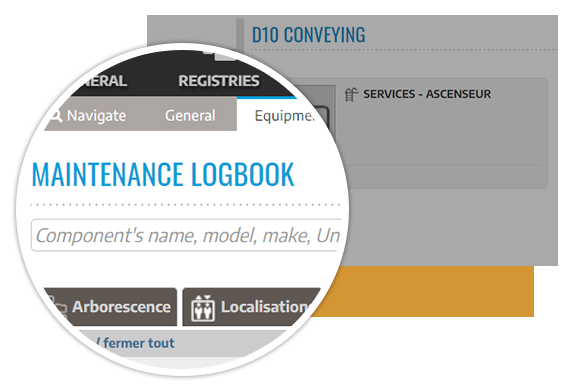Click the component search input field

tap(187, 235)
